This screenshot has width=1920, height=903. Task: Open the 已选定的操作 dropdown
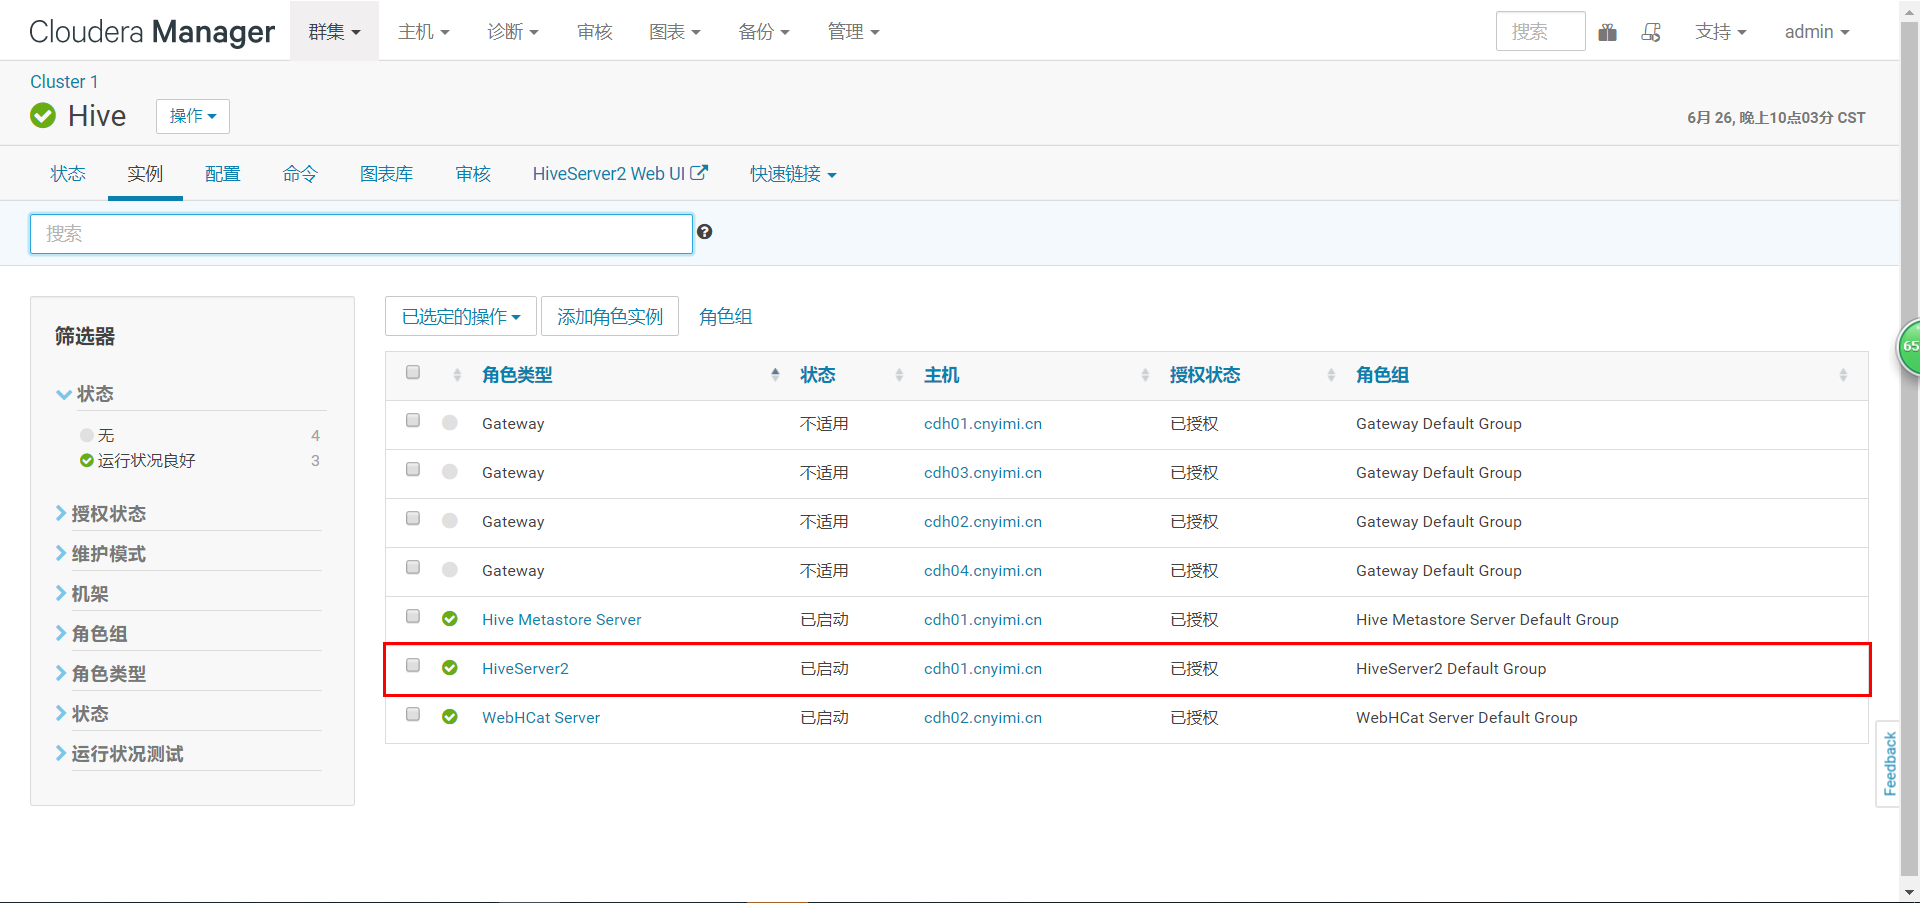click(460, 315)
